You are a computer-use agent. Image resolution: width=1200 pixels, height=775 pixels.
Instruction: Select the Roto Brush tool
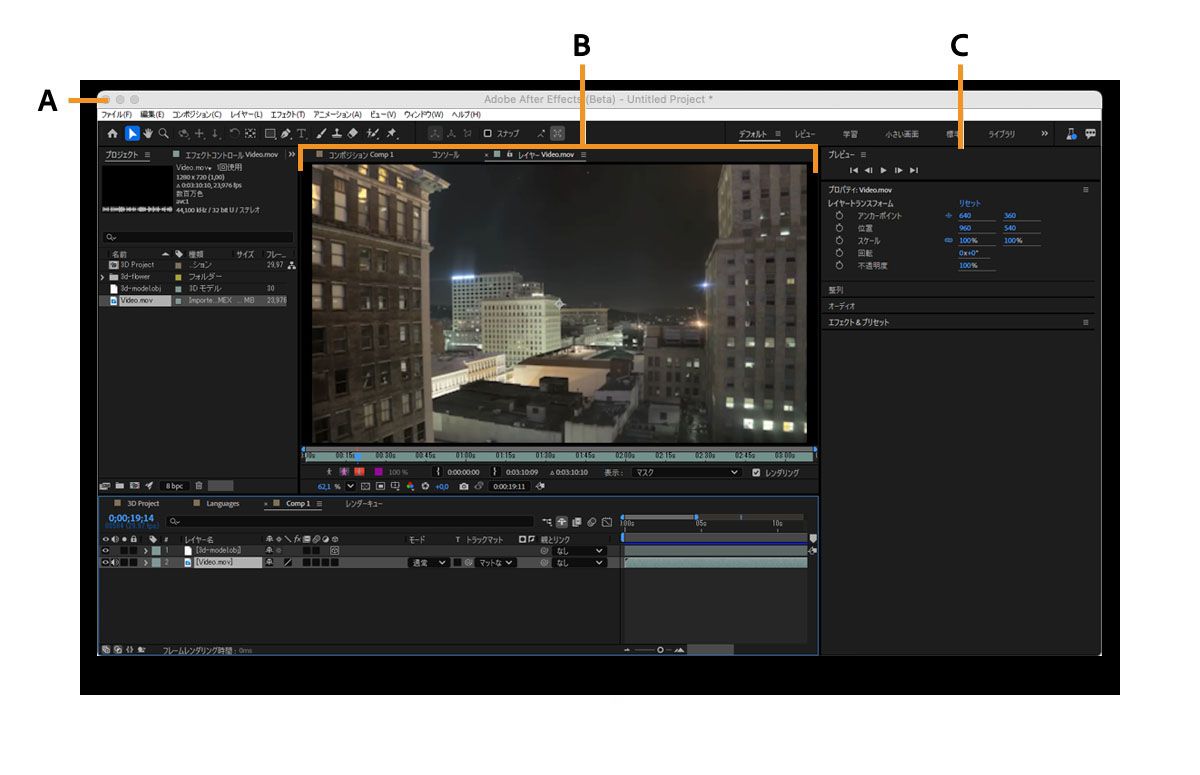click(373, 133)
